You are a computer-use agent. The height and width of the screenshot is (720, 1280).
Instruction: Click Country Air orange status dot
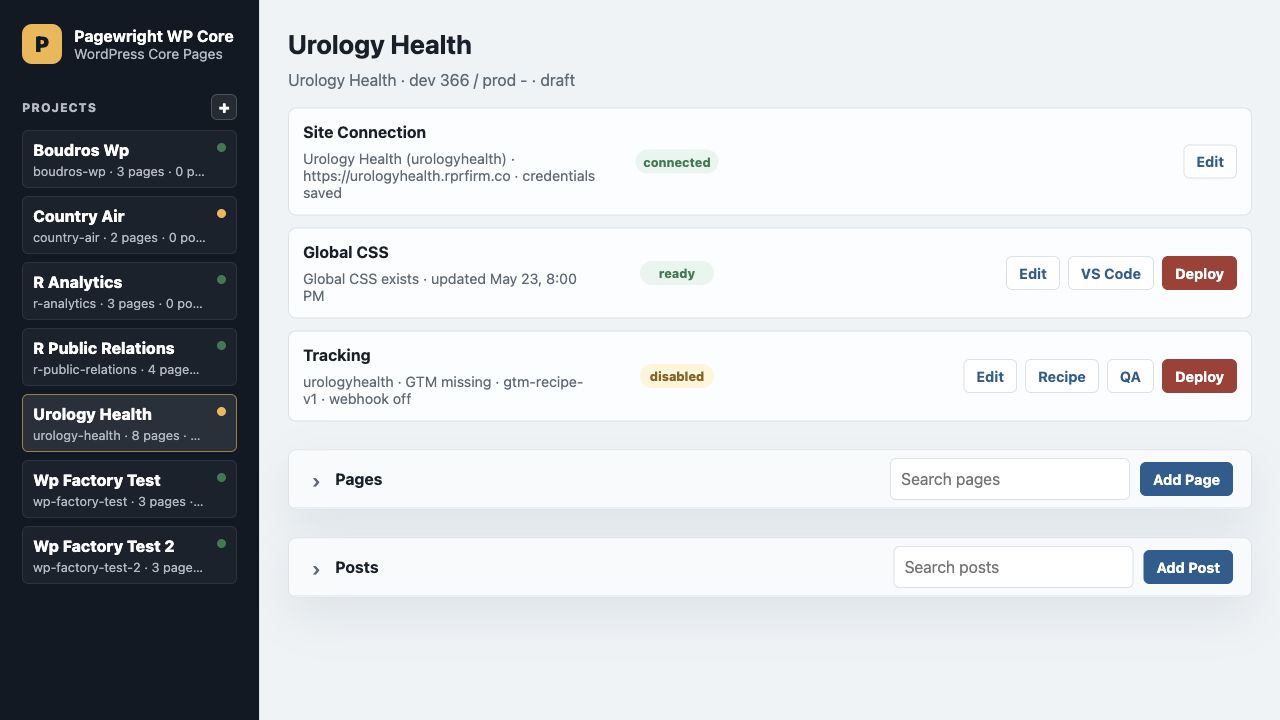(x=221, y=213)
